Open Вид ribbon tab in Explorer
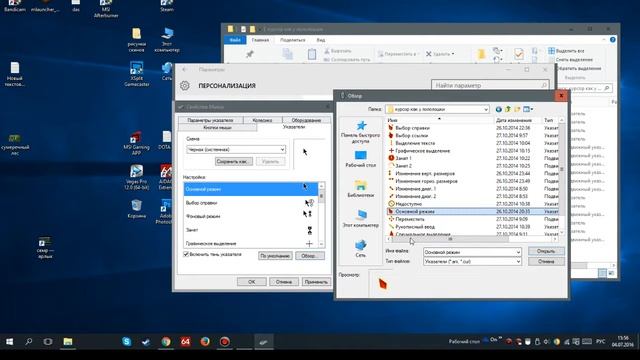This screenshot has width=640, height=360. (321, 40)
